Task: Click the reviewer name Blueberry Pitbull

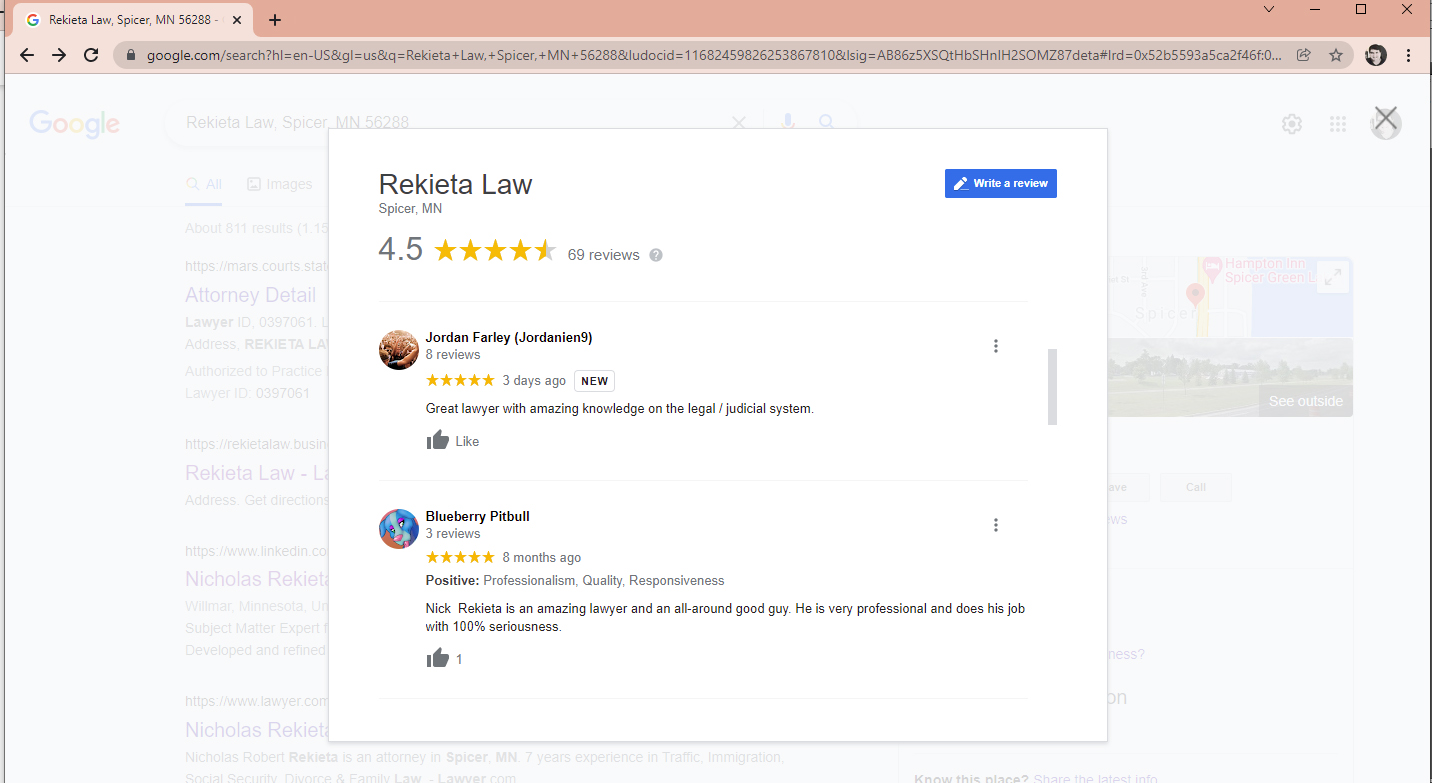Action: tap(478, 516)
